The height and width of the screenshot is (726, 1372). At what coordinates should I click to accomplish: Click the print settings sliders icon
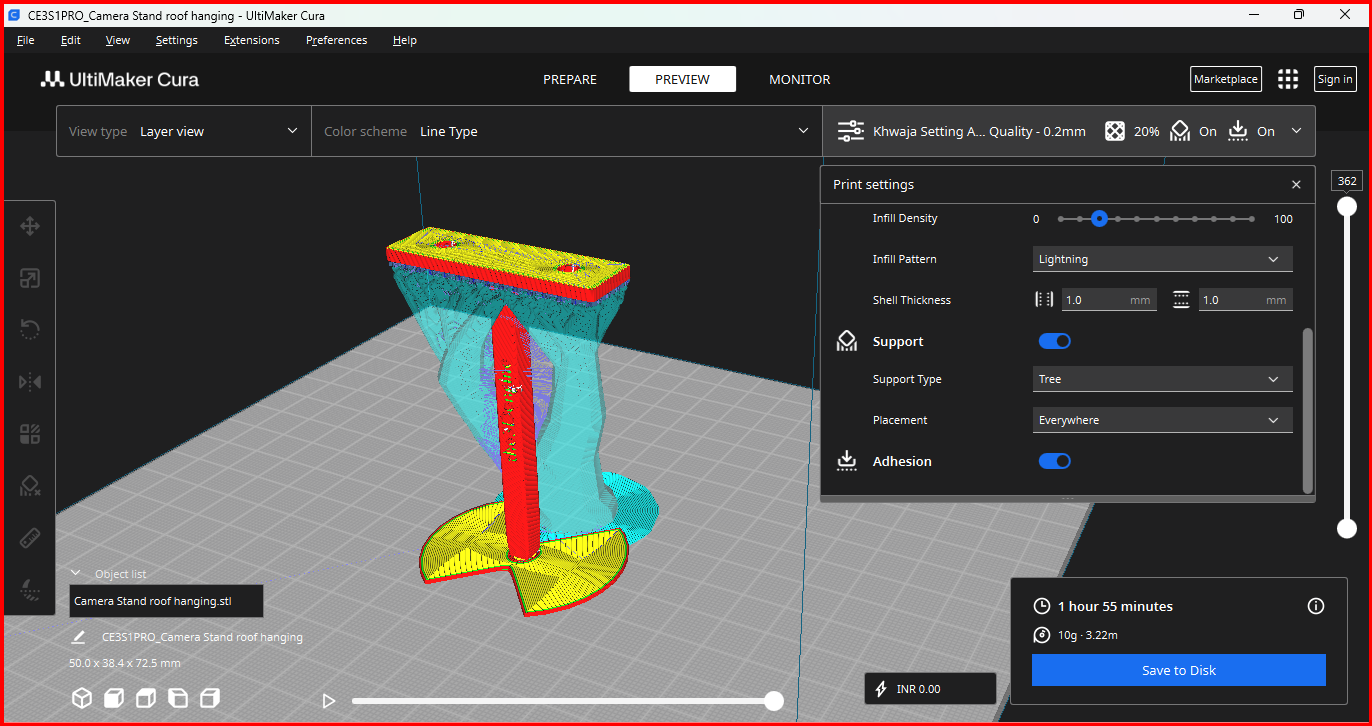click(x=851, y=131)
